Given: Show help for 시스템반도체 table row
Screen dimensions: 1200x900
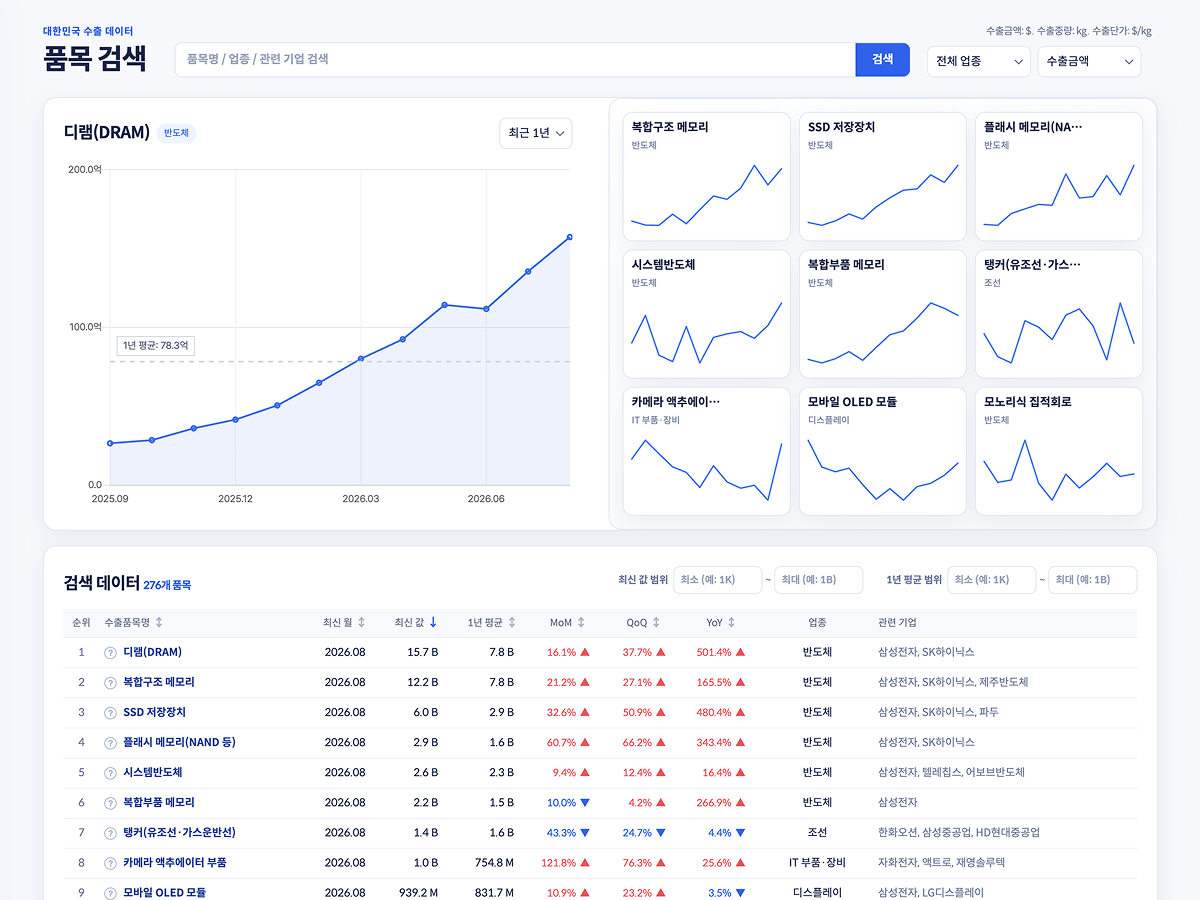Looking at the screenshot, I should [x=111, y=772].
